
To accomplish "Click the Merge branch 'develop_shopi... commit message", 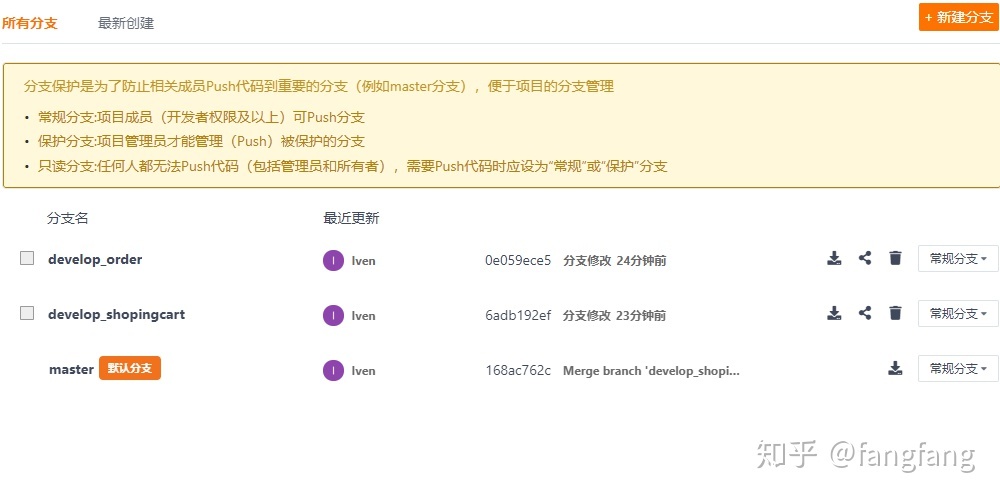I will [x=651, y=371].
